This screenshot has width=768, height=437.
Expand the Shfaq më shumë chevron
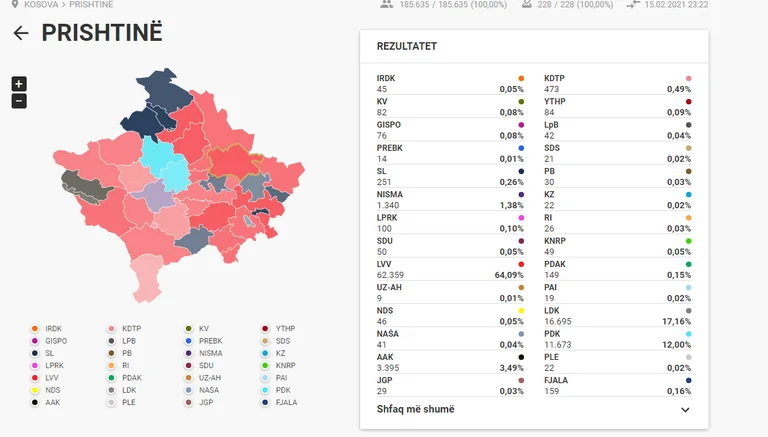(685, 410)
